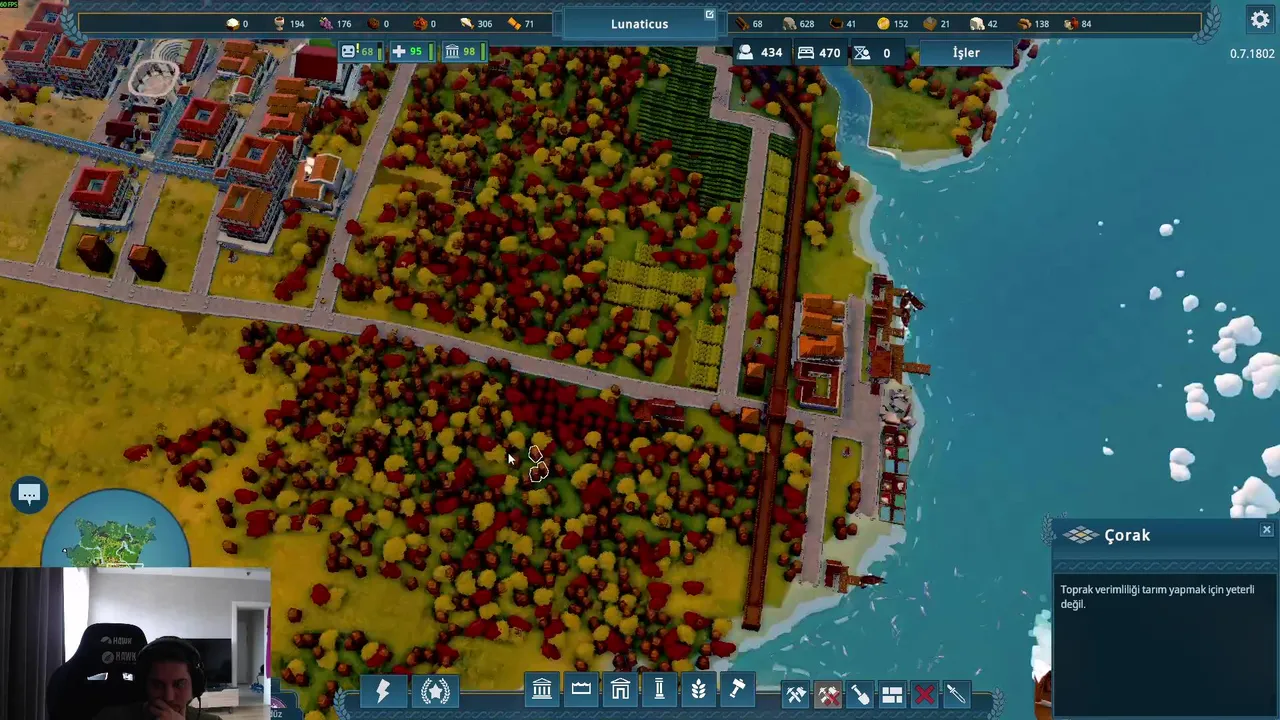Close the Çorak info panel
The height and width of the screenshot is (720, 1280).
(x=1266, y=530)
